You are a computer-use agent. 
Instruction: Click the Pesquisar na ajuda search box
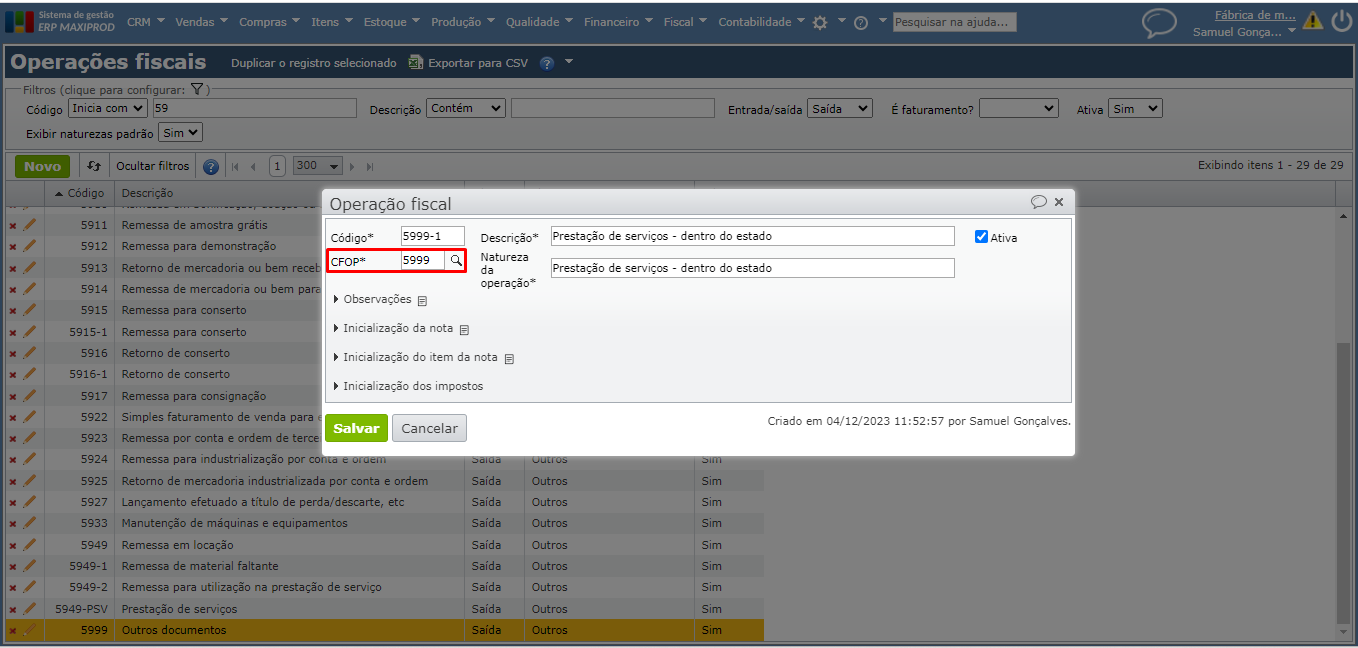[x=954, y=22]
